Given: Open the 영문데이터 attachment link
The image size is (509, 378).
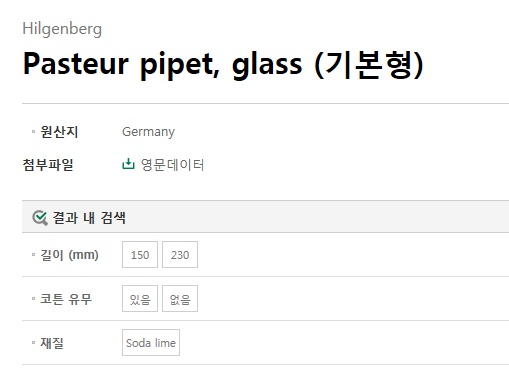Looking at the screenshot, I should point(172,165).
